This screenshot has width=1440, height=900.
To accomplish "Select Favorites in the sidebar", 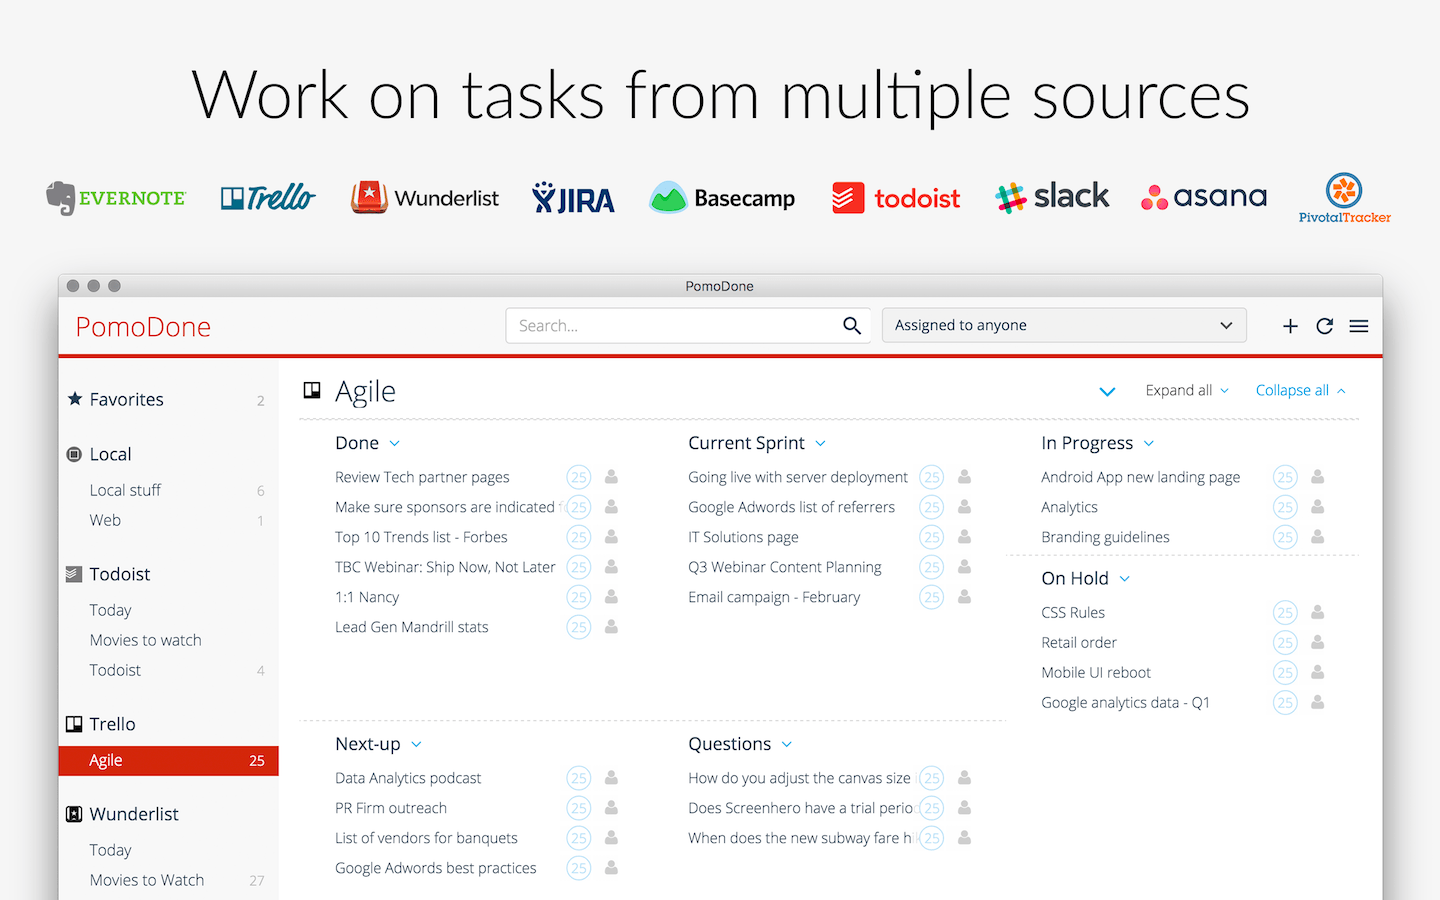I will click(126, 399).
